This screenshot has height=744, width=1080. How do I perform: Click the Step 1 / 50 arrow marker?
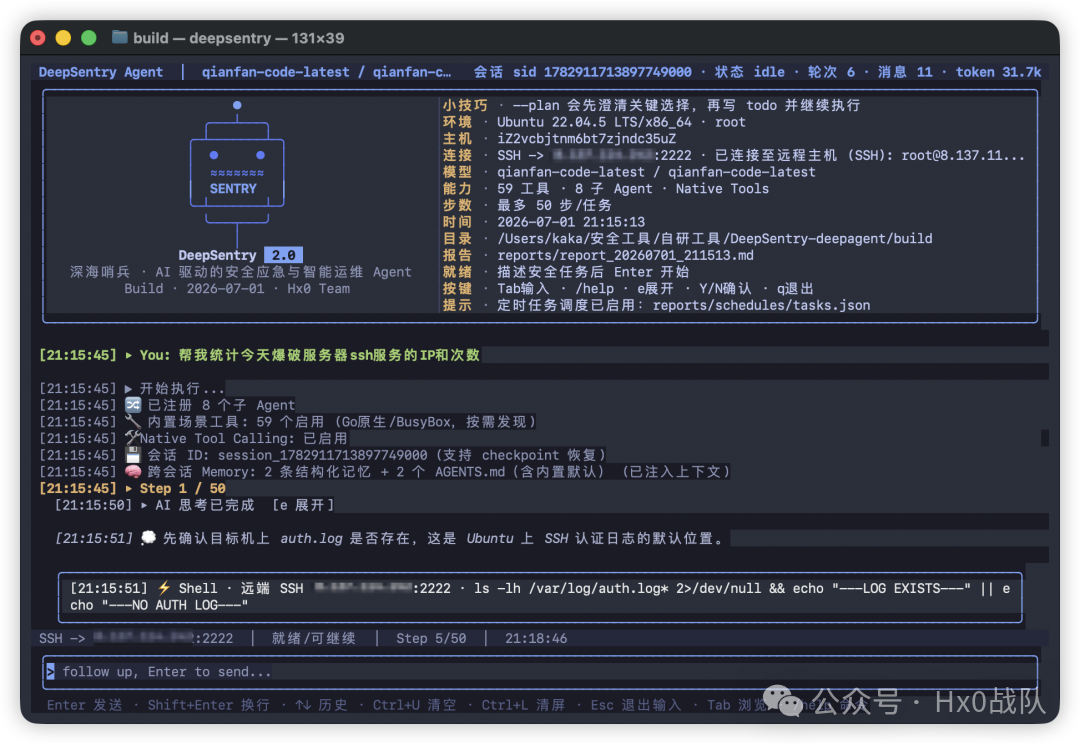pos(129,488)
